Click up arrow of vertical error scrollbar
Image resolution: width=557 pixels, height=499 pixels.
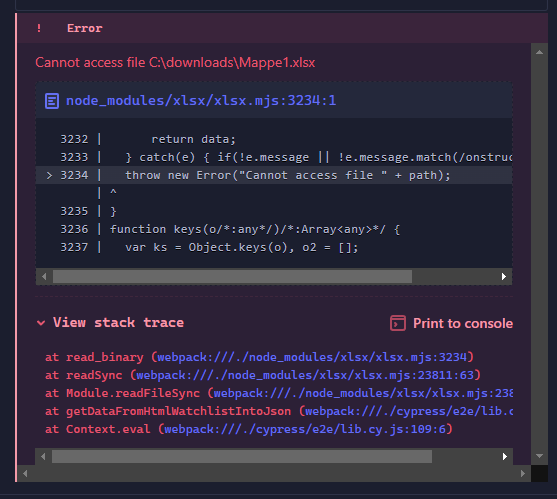pos(539,53)
